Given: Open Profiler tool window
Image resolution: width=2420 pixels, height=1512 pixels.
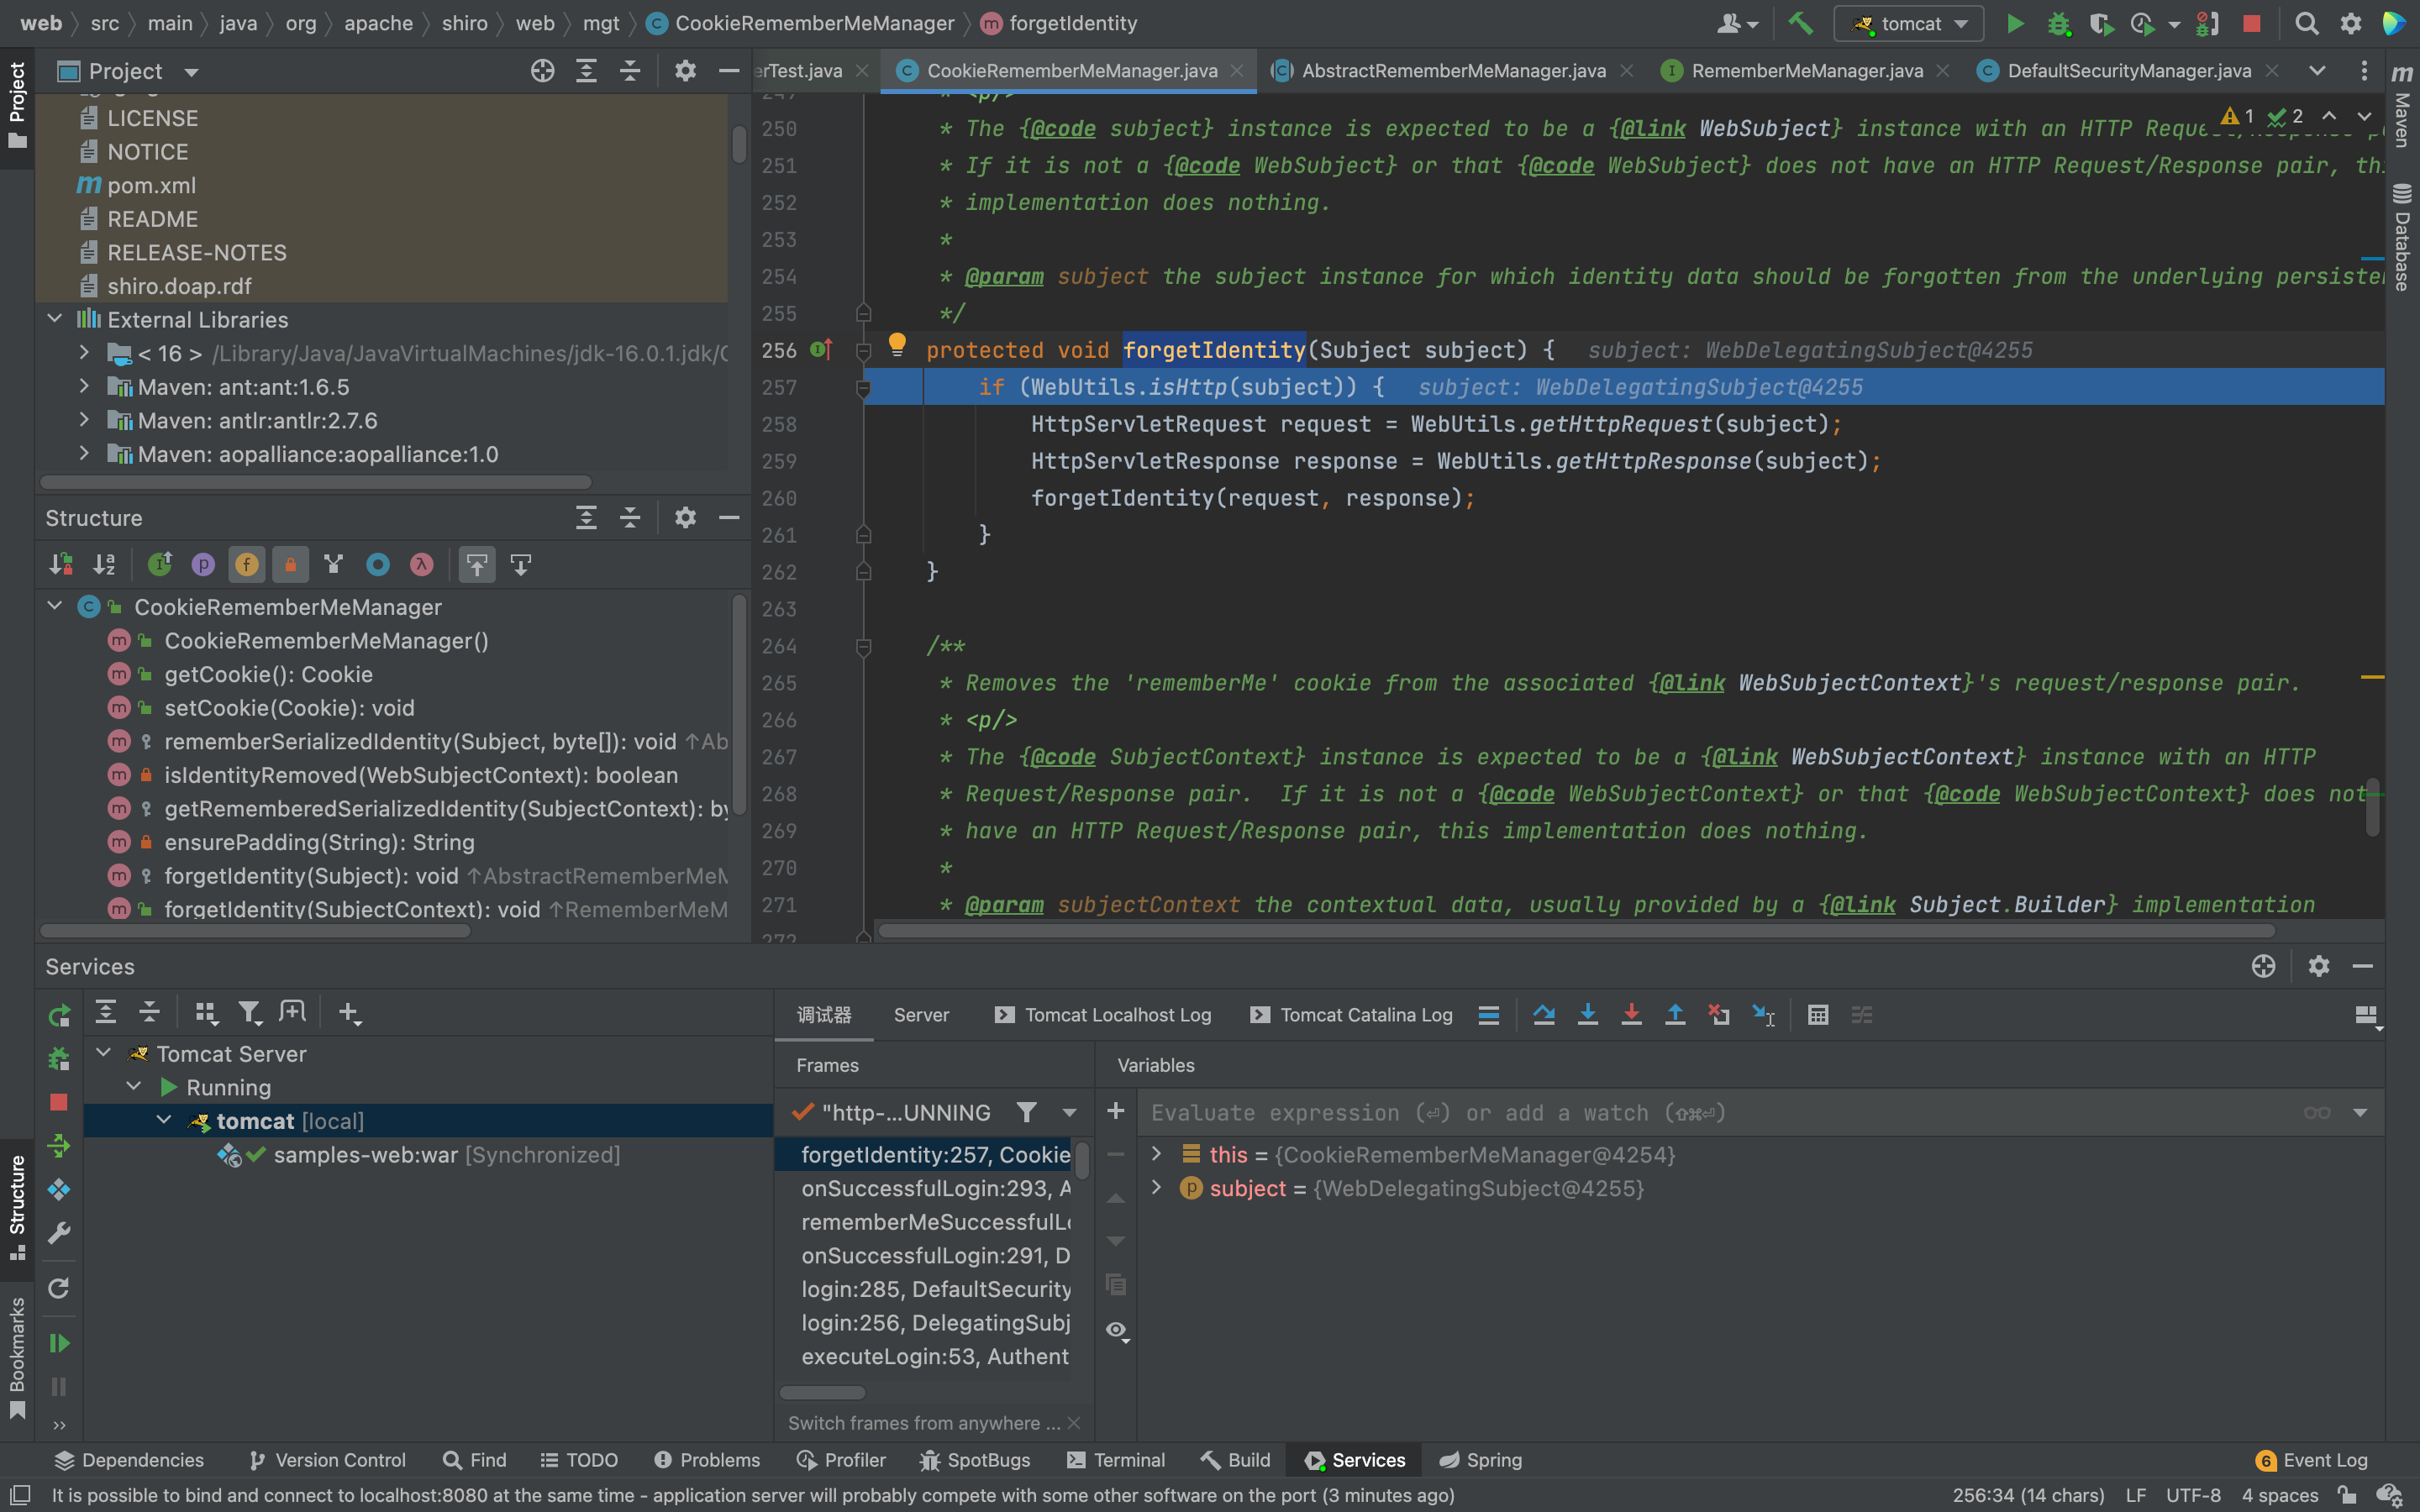Looking at the screenshot, I should tap(841, 1460).
